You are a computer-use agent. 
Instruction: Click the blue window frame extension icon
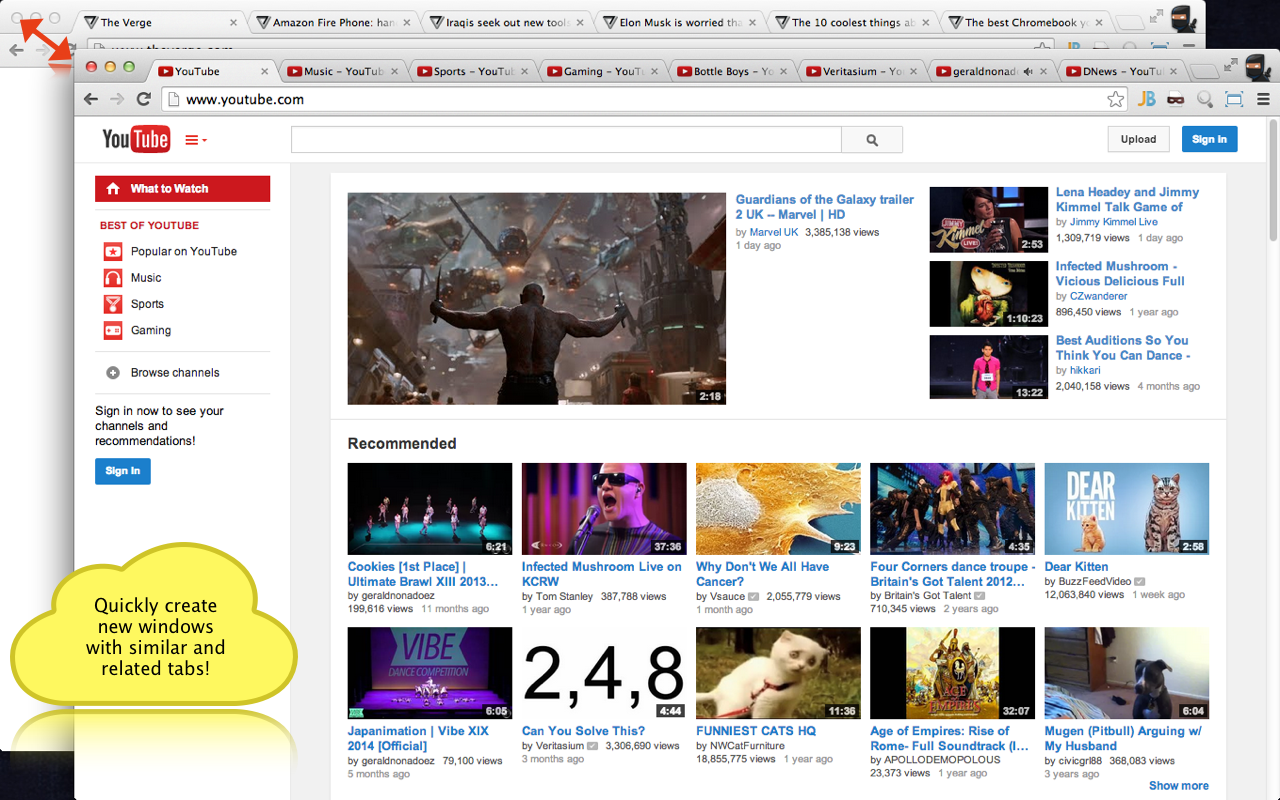tap(1234, 99)
